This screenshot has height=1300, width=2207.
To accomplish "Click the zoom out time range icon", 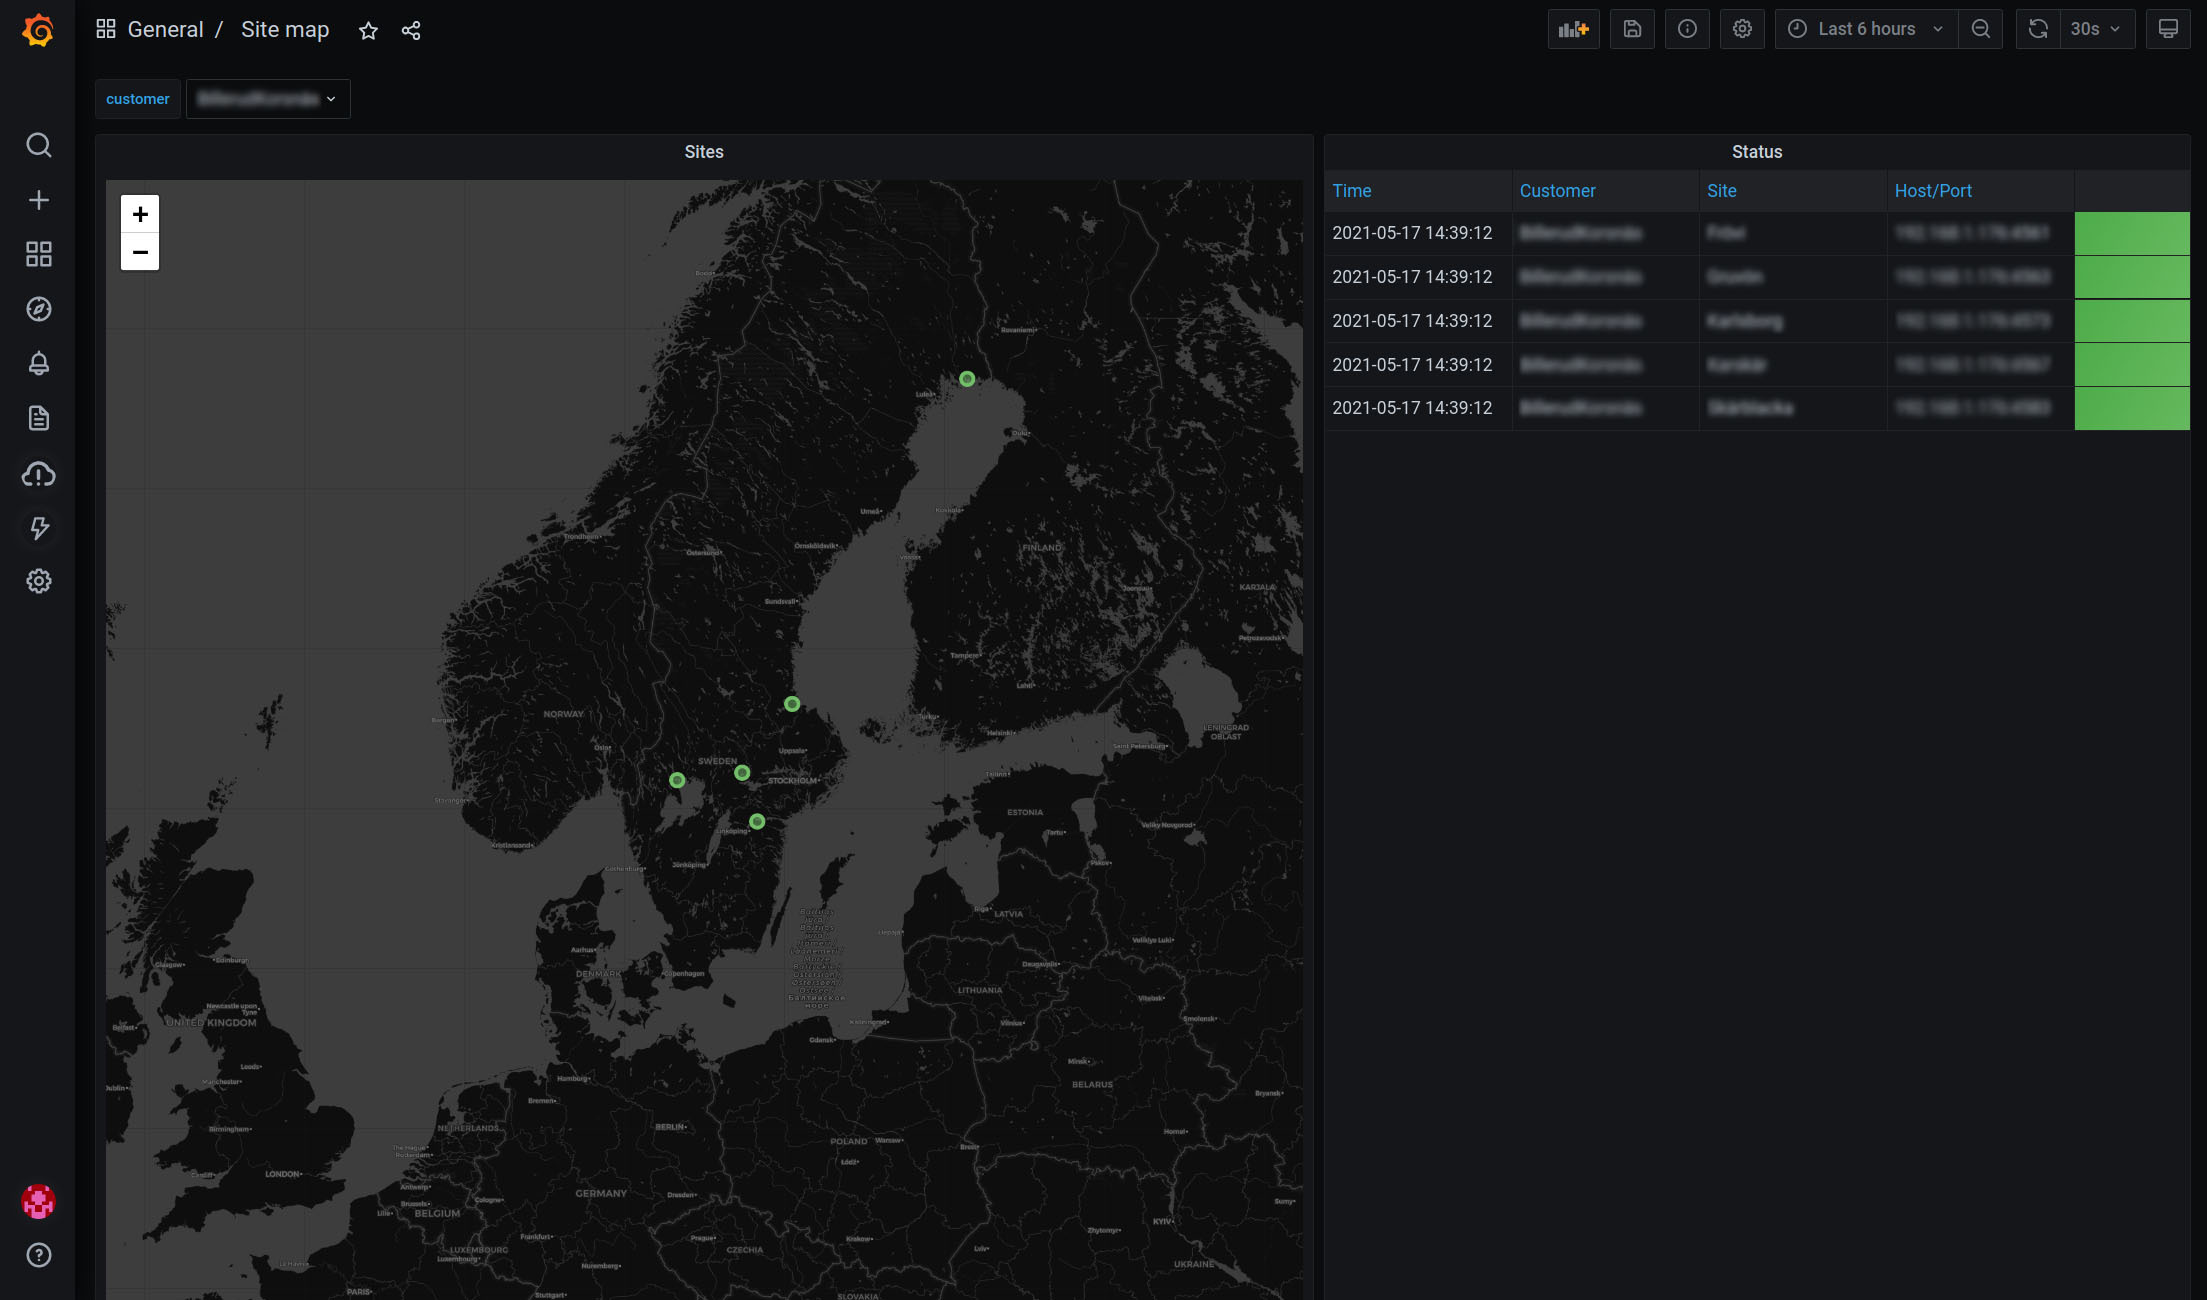I will 1980,29.
